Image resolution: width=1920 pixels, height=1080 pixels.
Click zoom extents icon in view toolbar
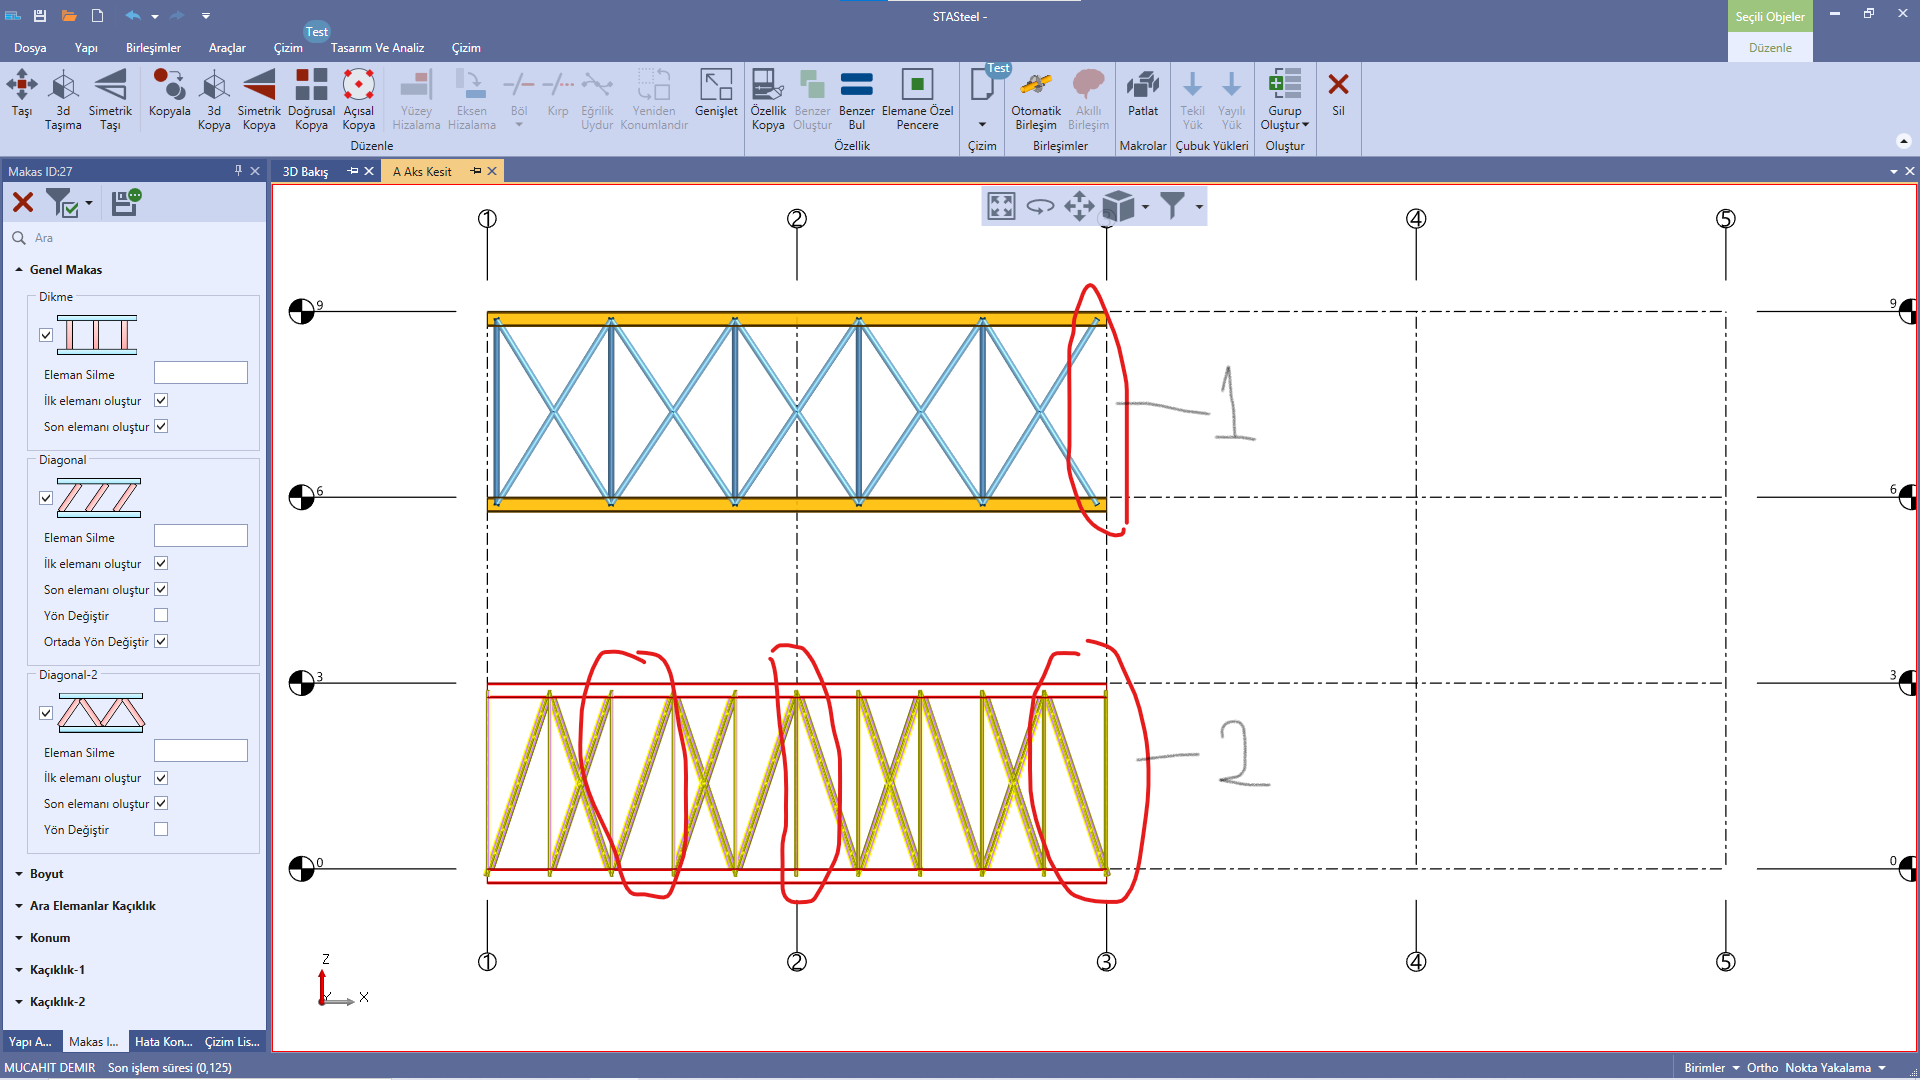[x=1001, y=207]
